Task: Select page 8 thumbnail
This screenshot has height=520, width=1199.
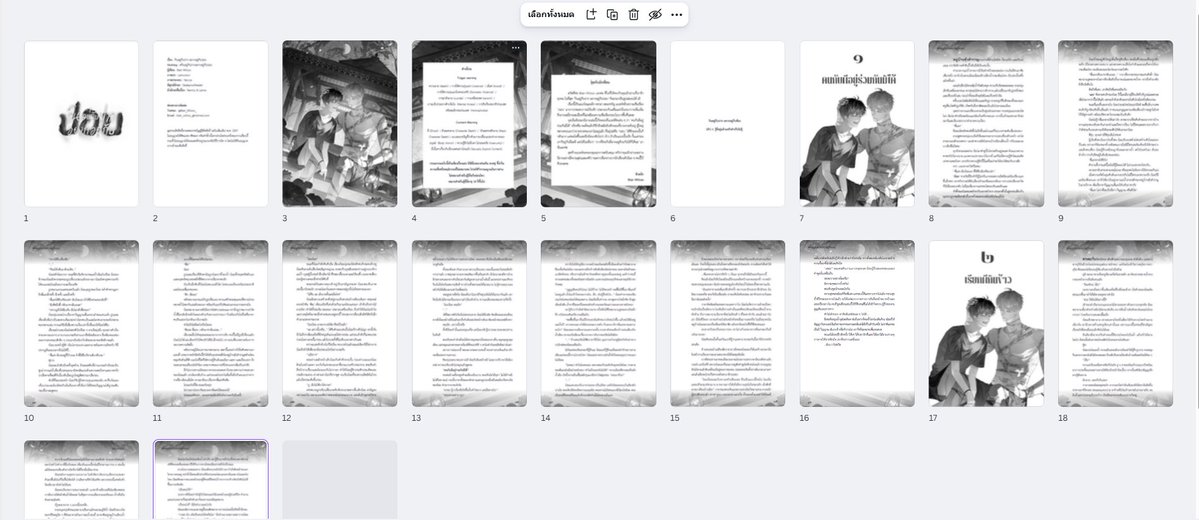Action: (986, 124)
